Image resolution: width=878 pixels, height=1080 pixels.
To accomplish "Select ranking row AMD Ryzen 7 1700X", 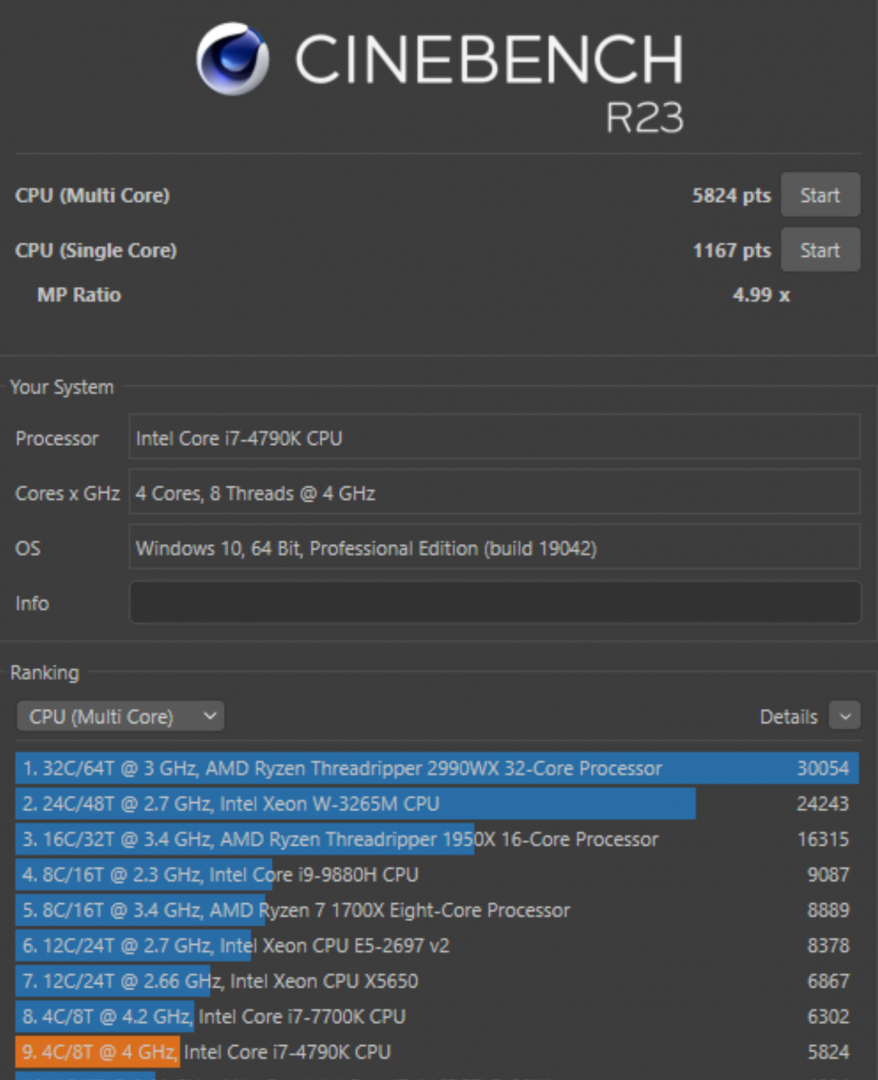I will [437, 910].
